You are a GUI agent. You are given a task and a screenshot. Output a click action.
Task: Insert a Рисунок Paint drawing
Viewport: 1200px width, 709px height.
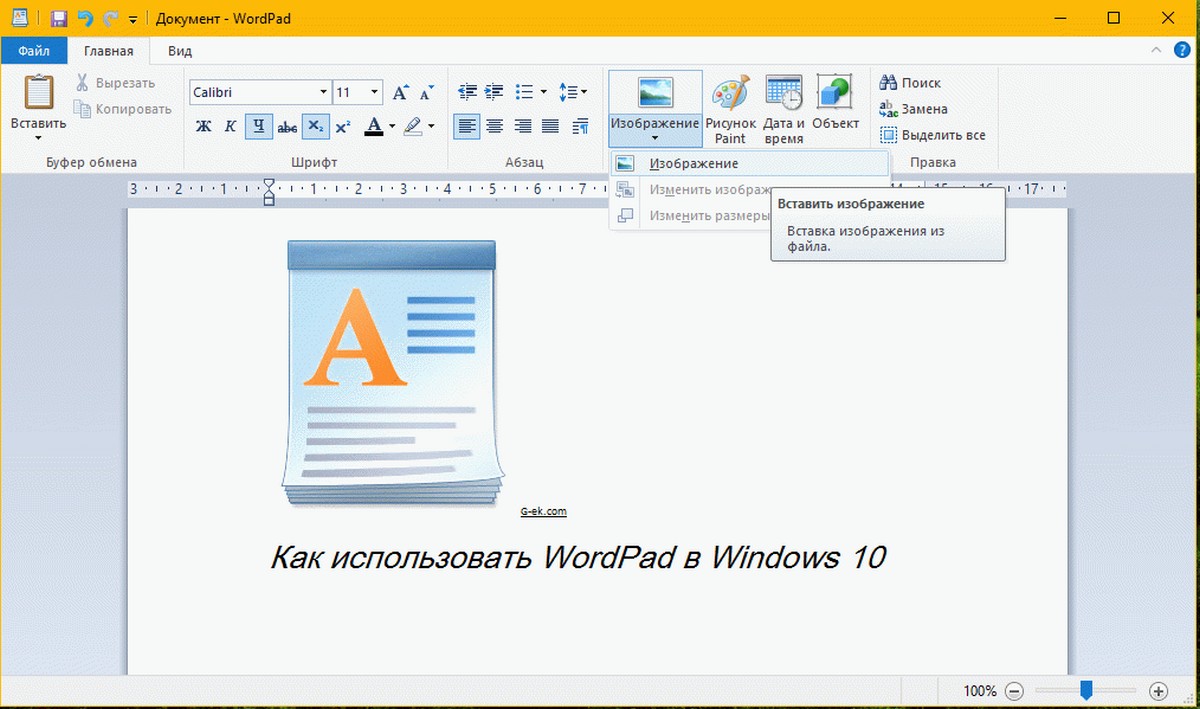click(x=731, y=108)
